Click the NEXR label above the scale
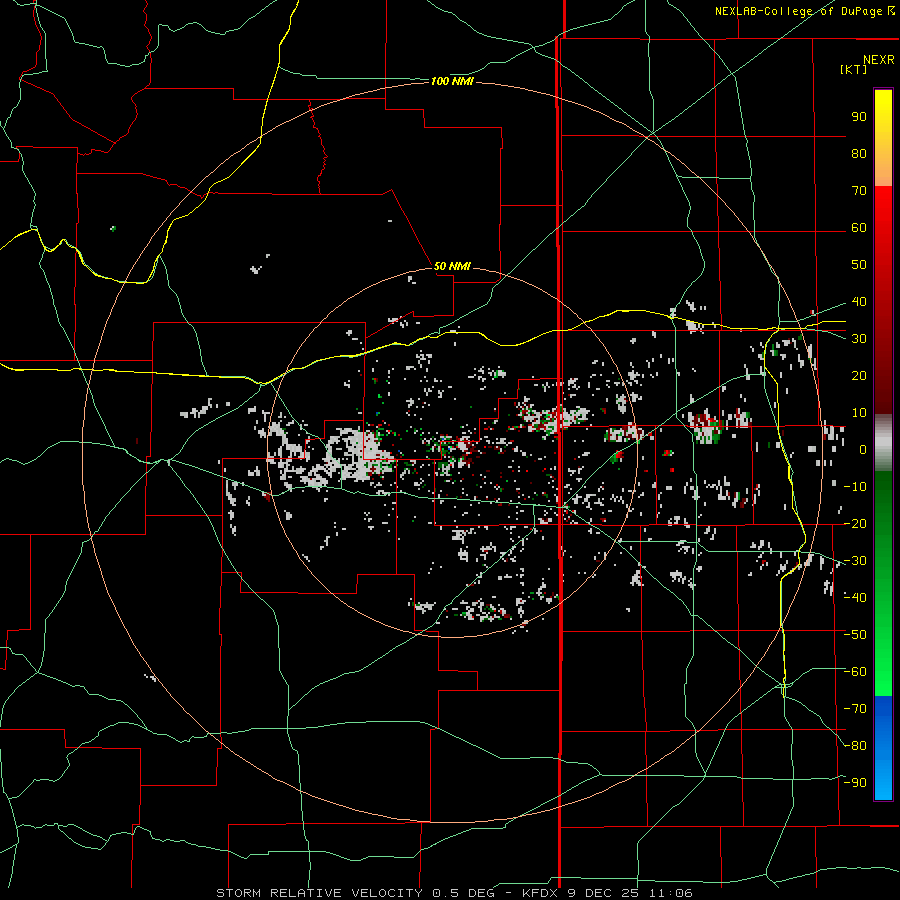Screen dimensions: 900x900 (878, 60)
